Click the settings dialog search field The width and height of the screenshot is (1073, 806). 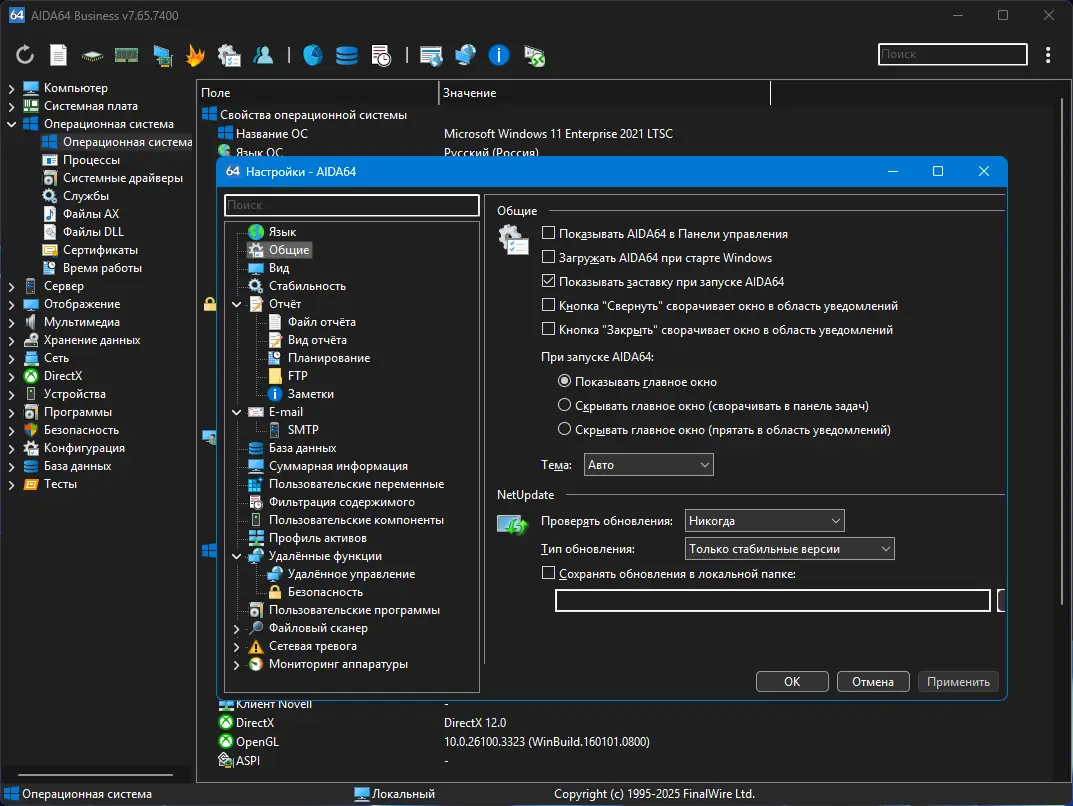352,205
